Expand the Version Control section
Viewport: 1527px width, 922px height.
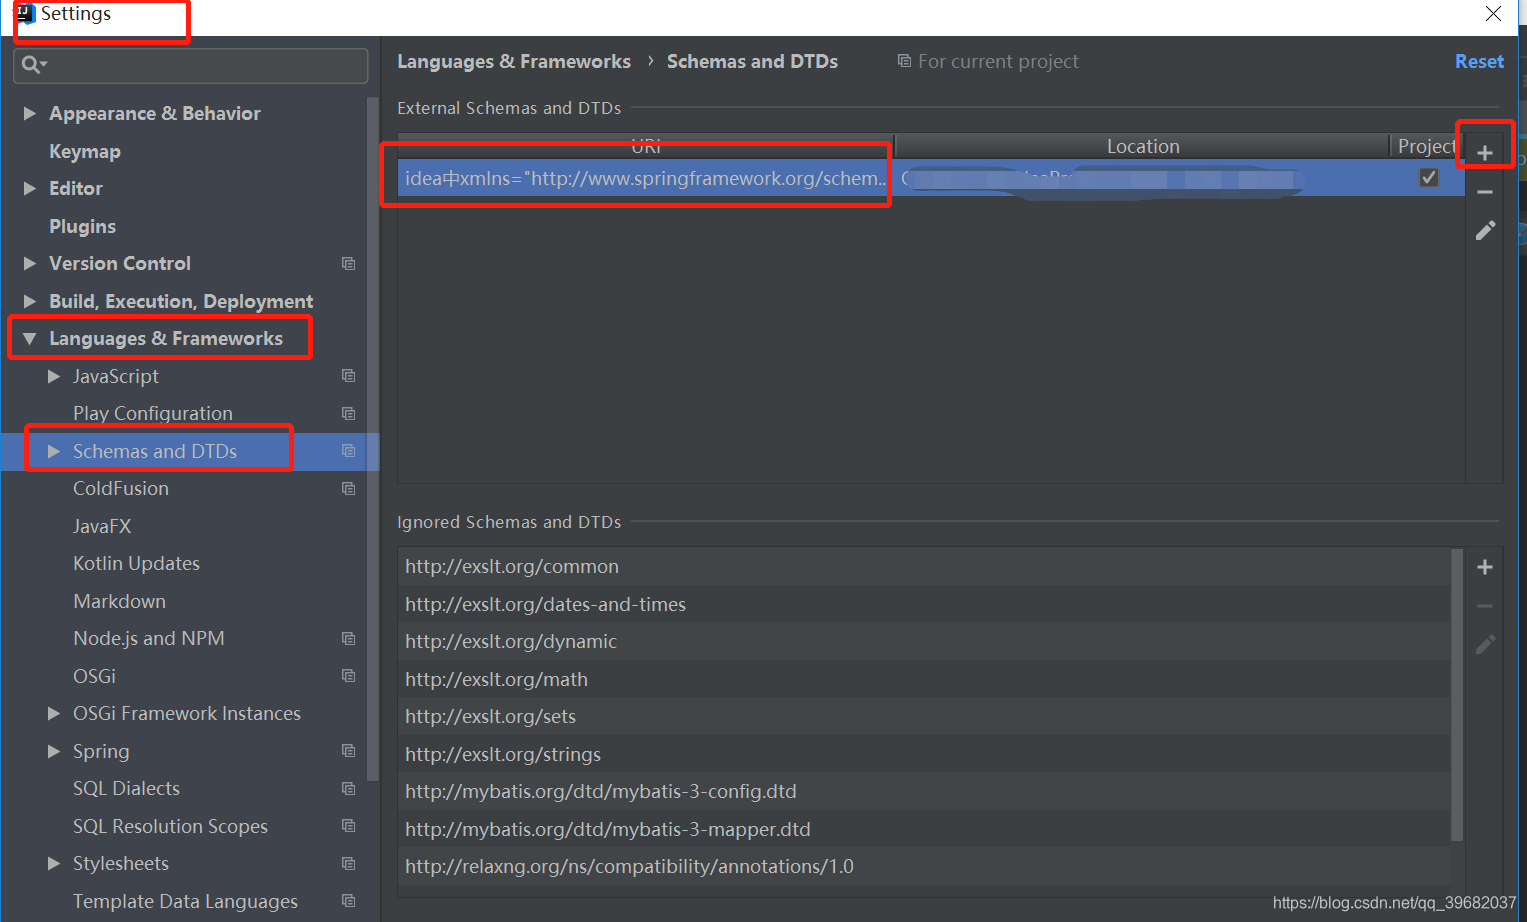click(30, 263)
